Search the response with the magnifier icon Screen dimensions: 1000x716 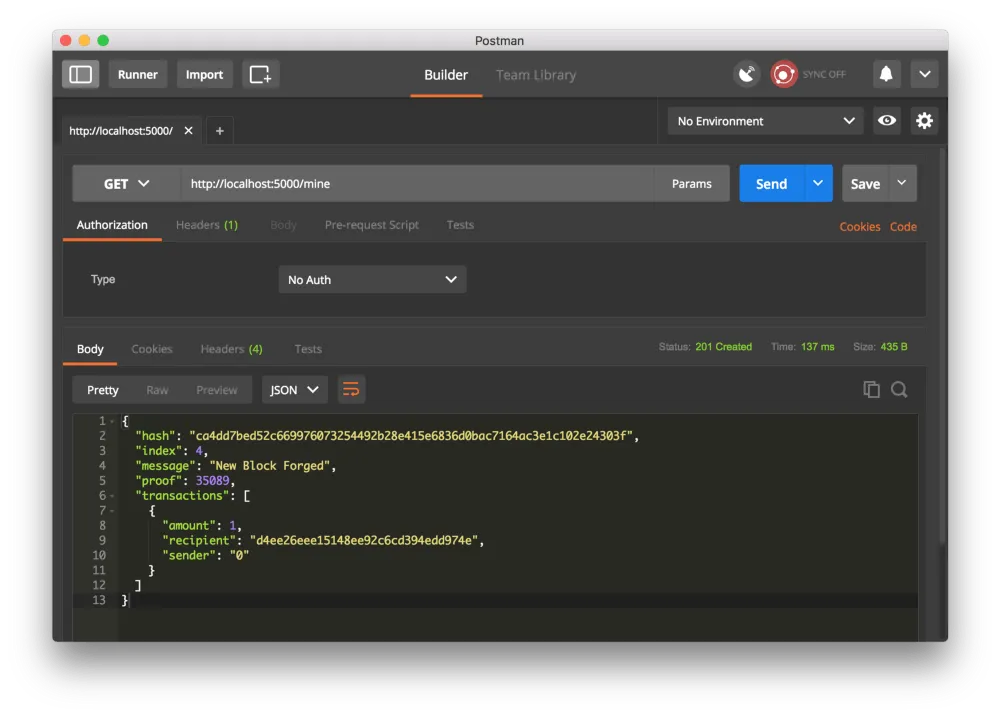tap(899, 389)
